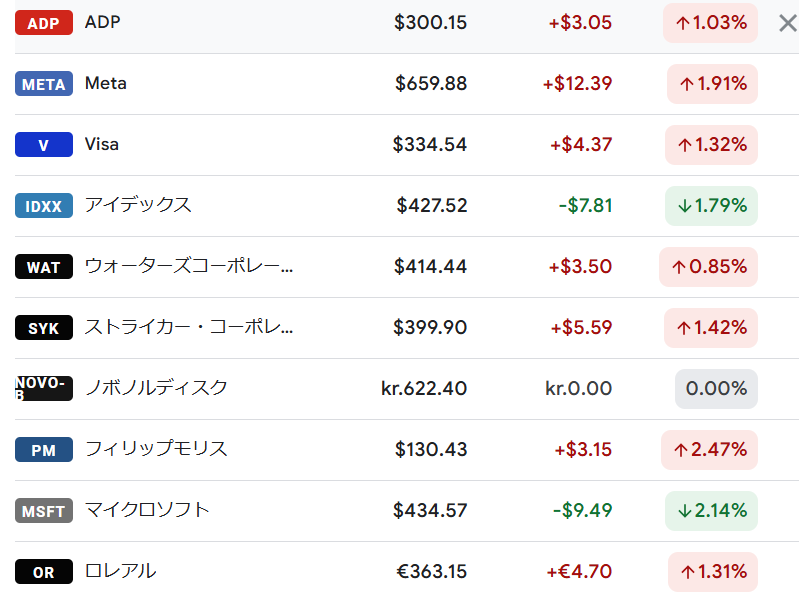799x594 pixels.
Task: Select the NOVO-B ticker badge
Action: pos(43,388)
